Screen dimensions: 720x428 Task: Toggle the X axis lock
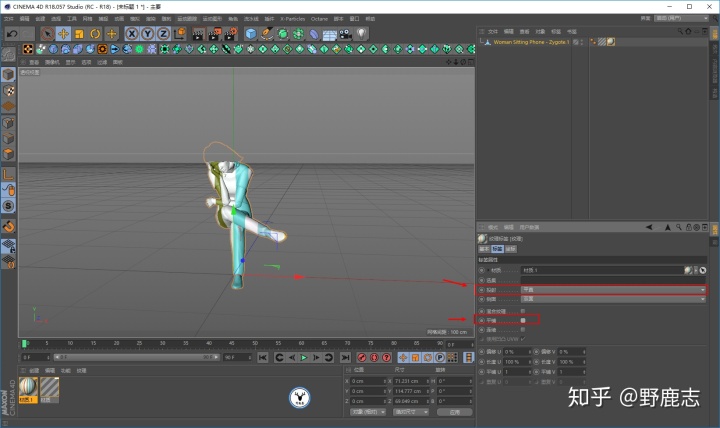132,34
